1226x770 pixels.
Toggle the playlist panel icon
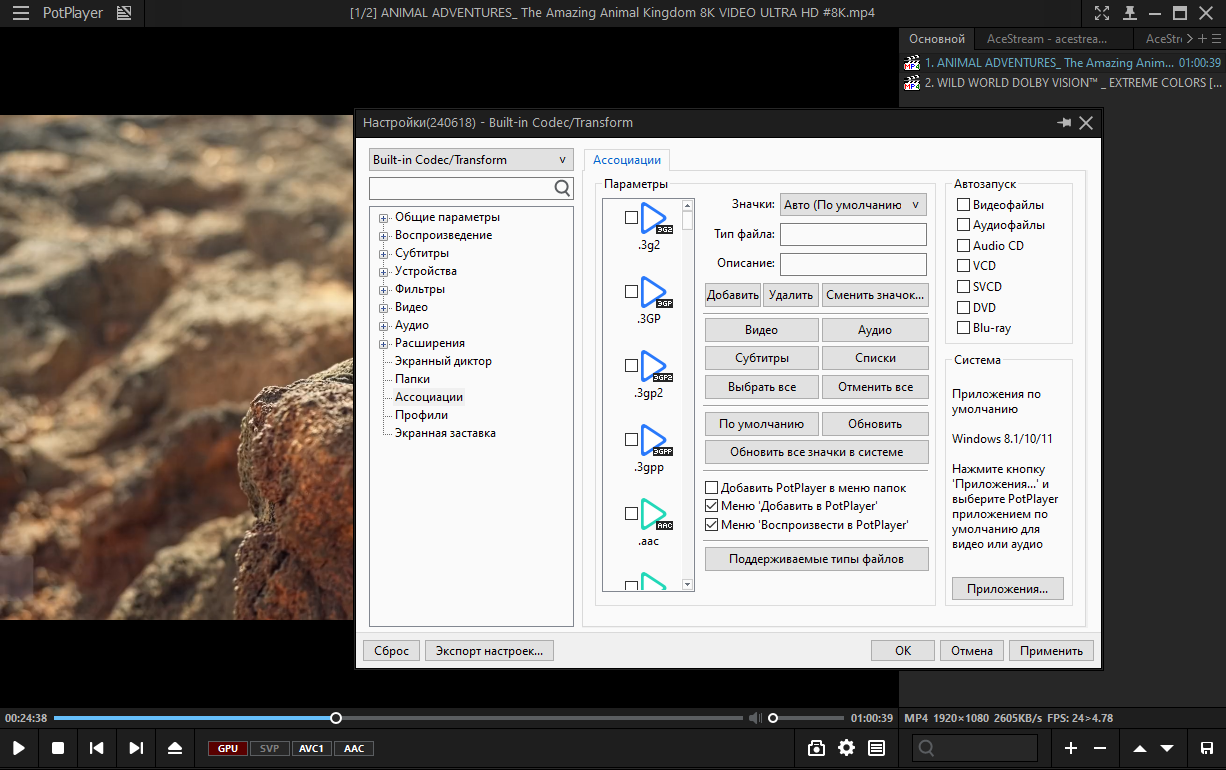click(x=877, y=748)
